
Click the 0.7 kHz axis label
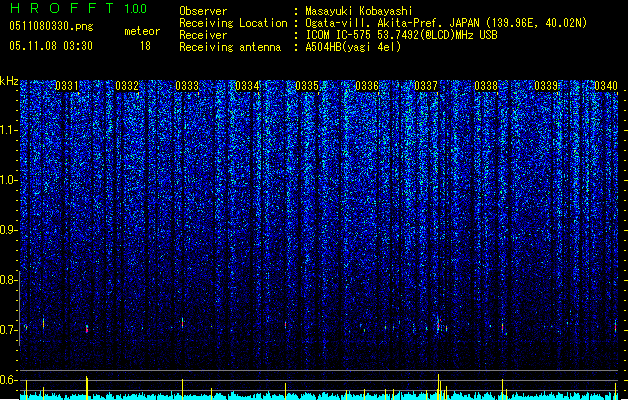pos(9,330)
